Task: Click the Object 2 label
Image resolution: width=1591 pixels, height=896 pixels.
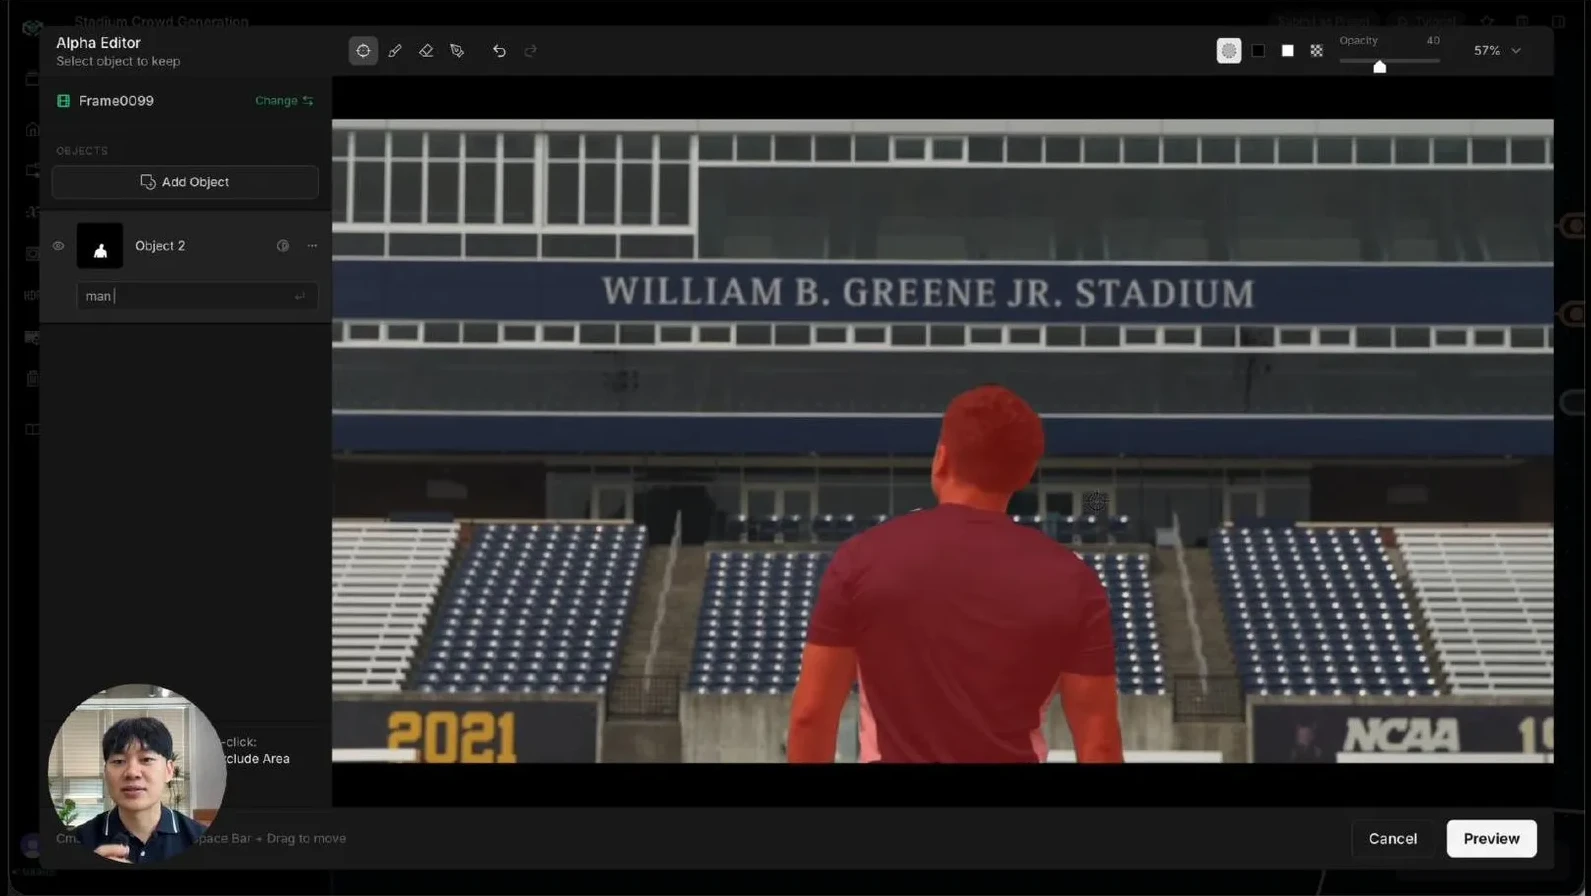Action: tap(160, 246)
